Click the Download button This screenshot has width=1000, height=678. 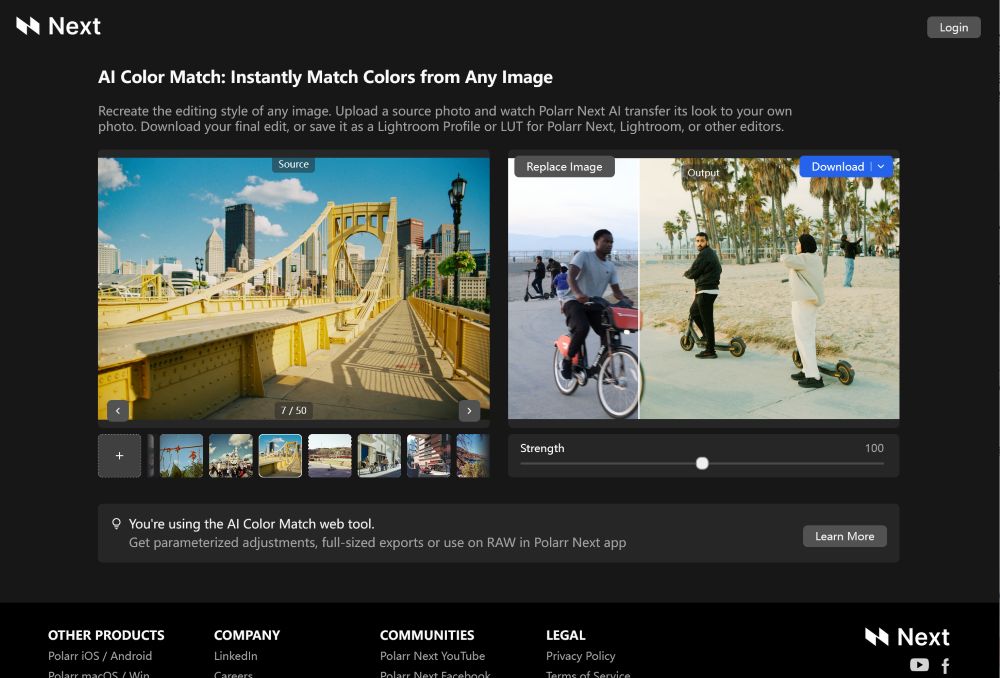(x=836, y=167)
